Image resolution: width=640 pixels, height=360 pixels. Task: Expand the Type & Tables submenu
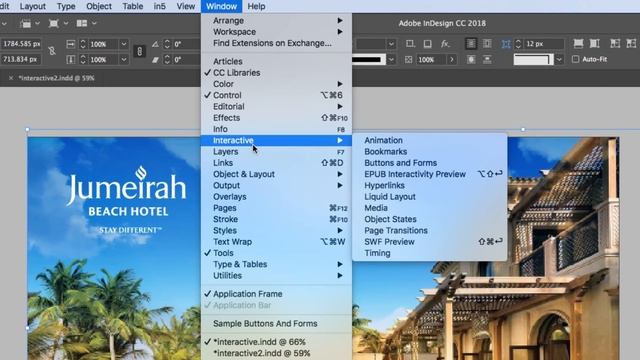click(x=276, y=264)
